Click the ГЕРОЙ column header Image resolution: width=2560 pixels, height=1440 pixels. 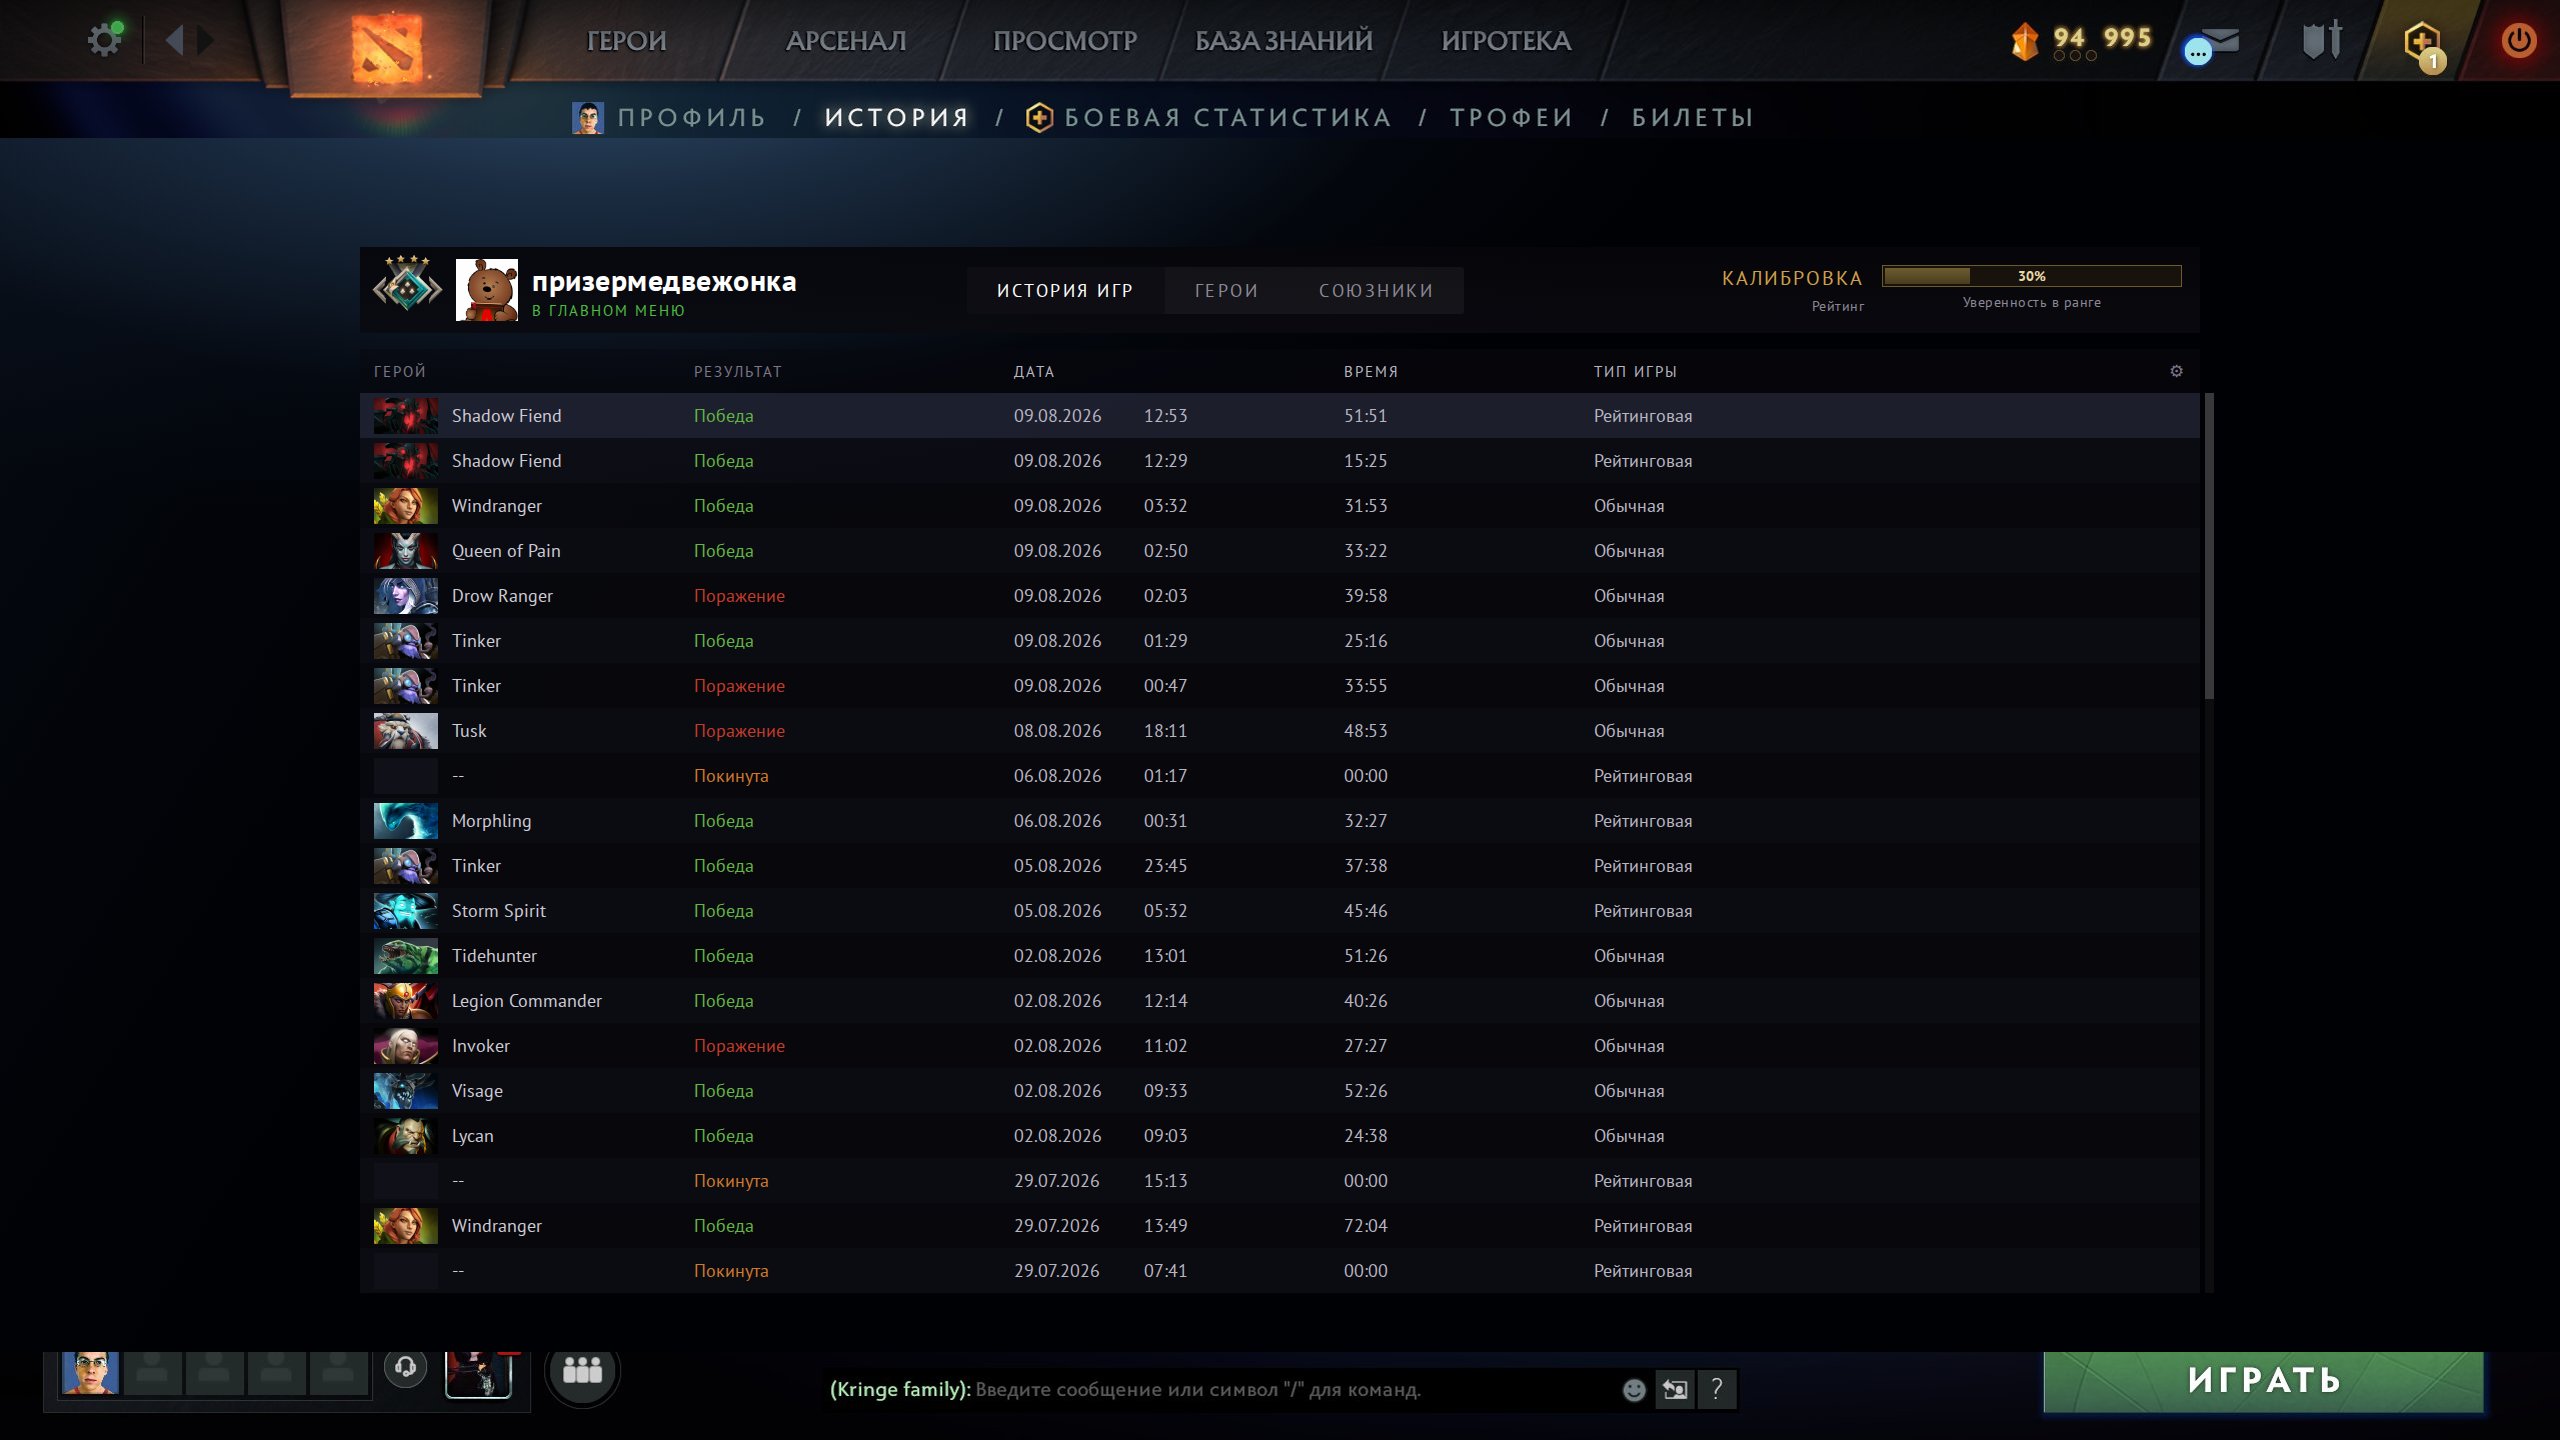pos(400,372)
